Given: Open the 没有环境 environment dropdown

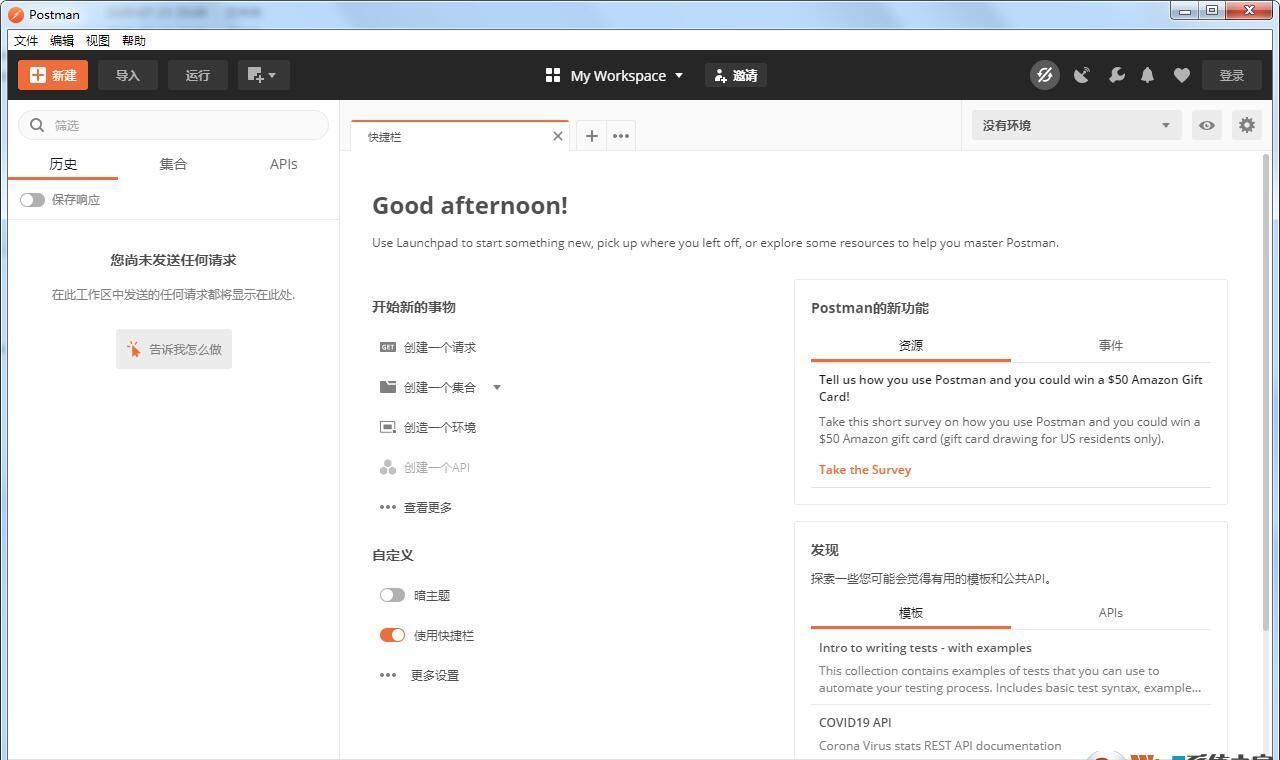Looking at the screenshot, I should 1077,125.
